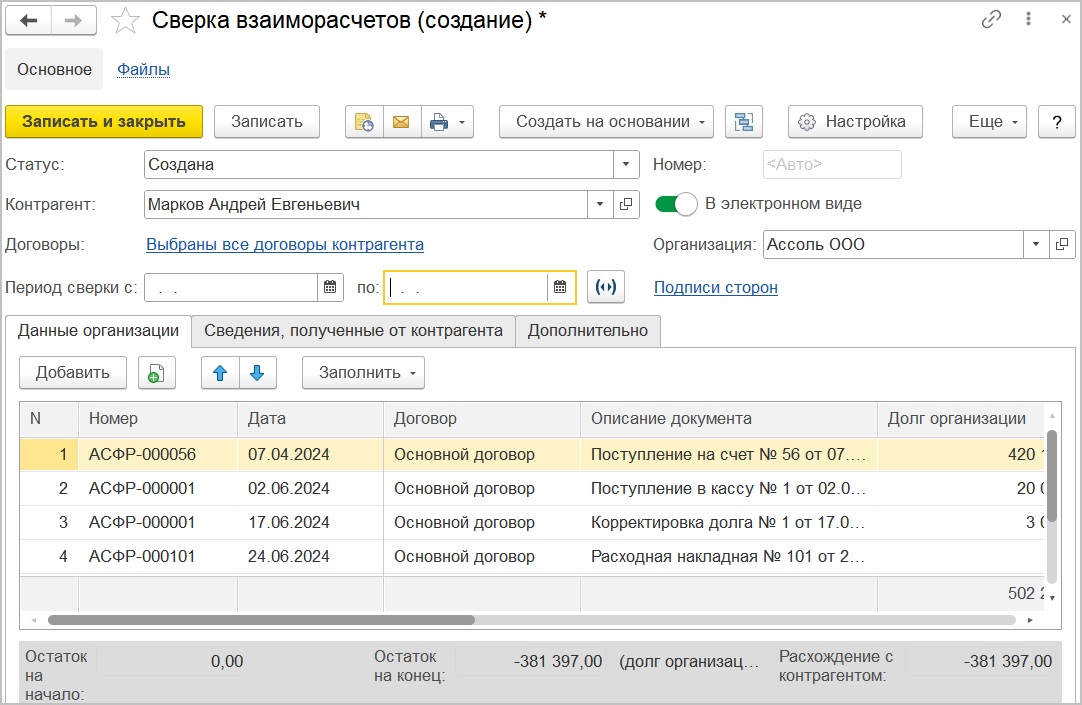The height and width of the screenshot is (705, 1082).
Task: Open calendar for period start date
Action: click(x=330, y=288)
